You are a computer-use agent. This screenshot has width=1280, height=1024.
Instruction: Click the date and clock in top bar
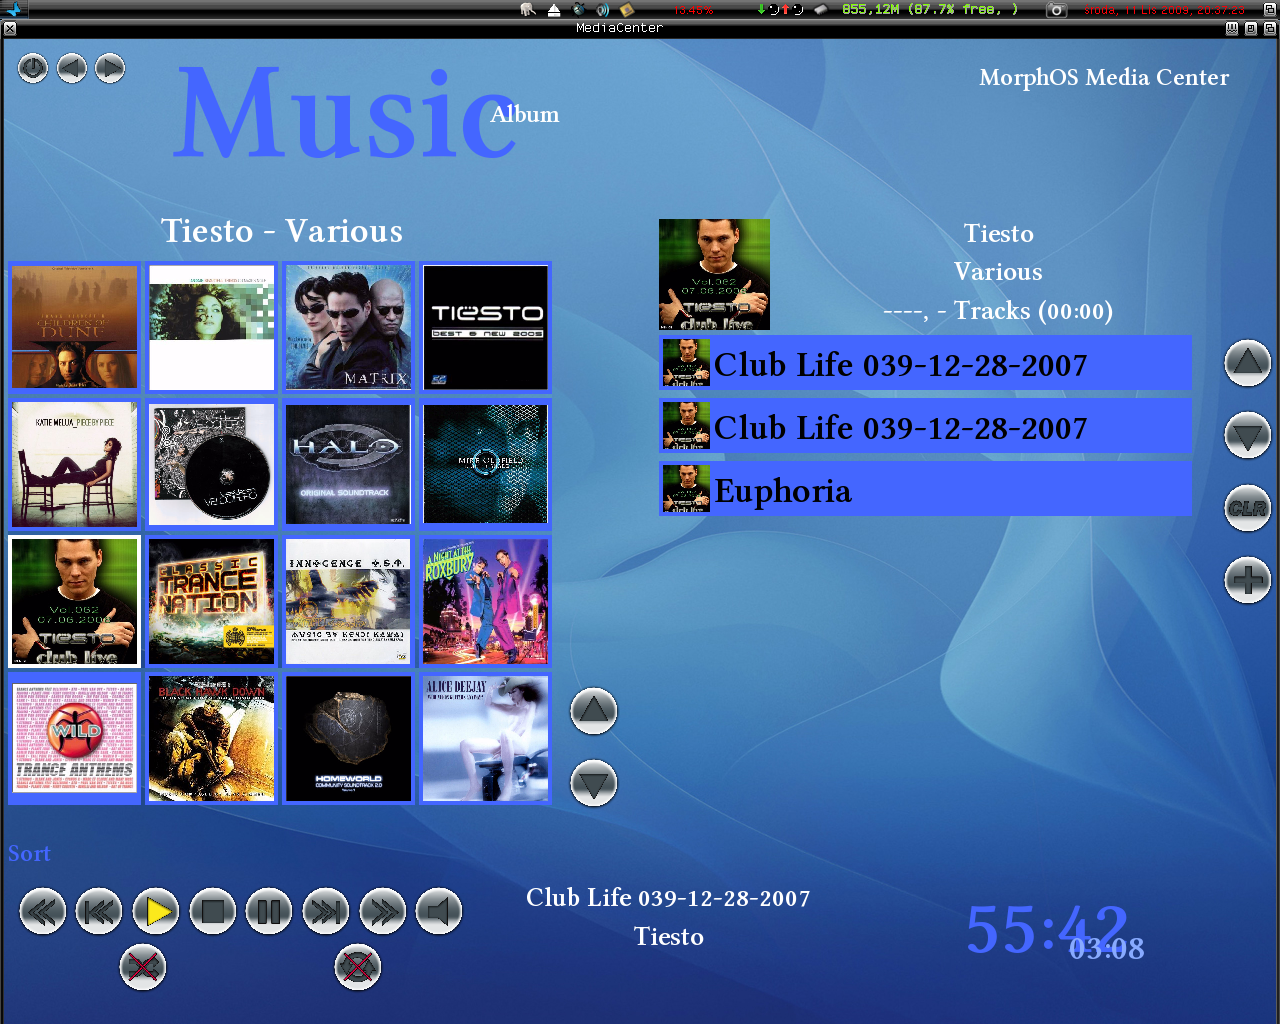[1164, 9]
